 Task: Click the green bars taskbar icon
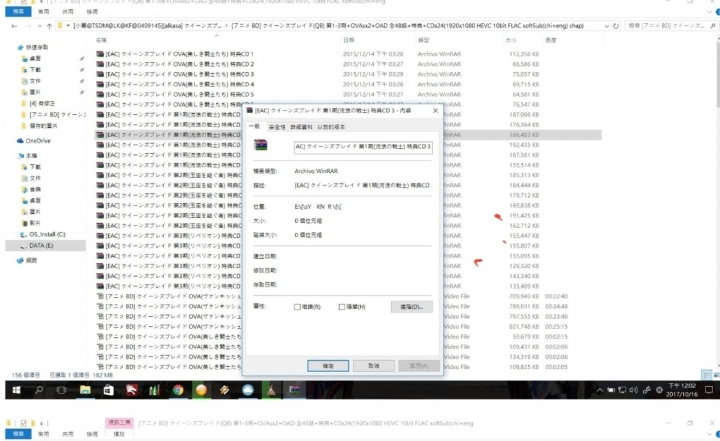pyautogui.click(x=154, y=390)
